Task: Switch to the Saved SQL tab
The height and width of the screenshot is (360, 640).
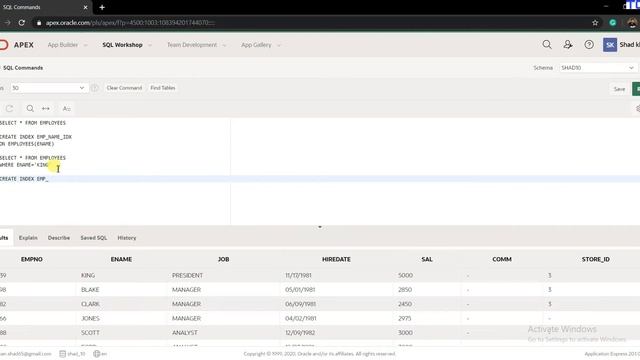Action: coord(94,238)
